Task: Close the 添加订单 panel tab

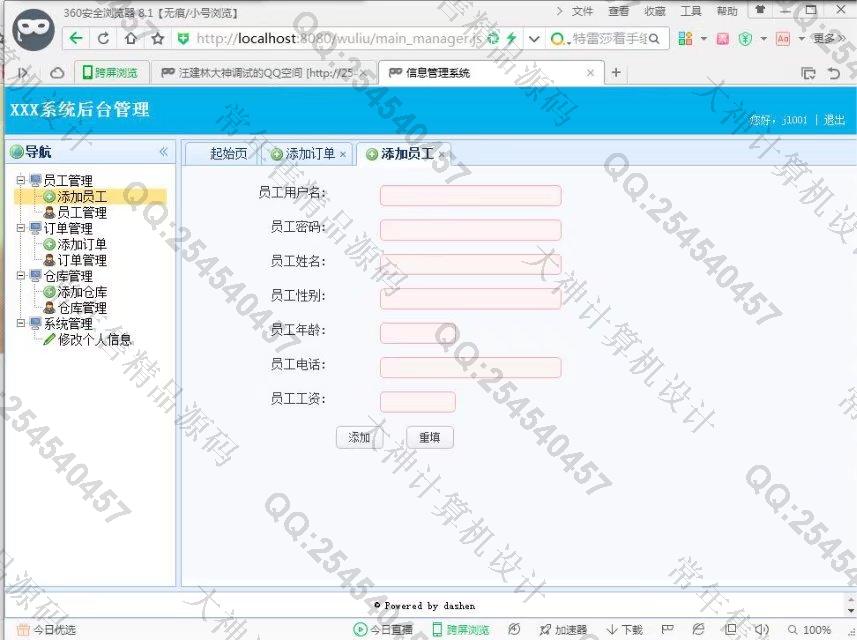Action: tap(343, 155)
